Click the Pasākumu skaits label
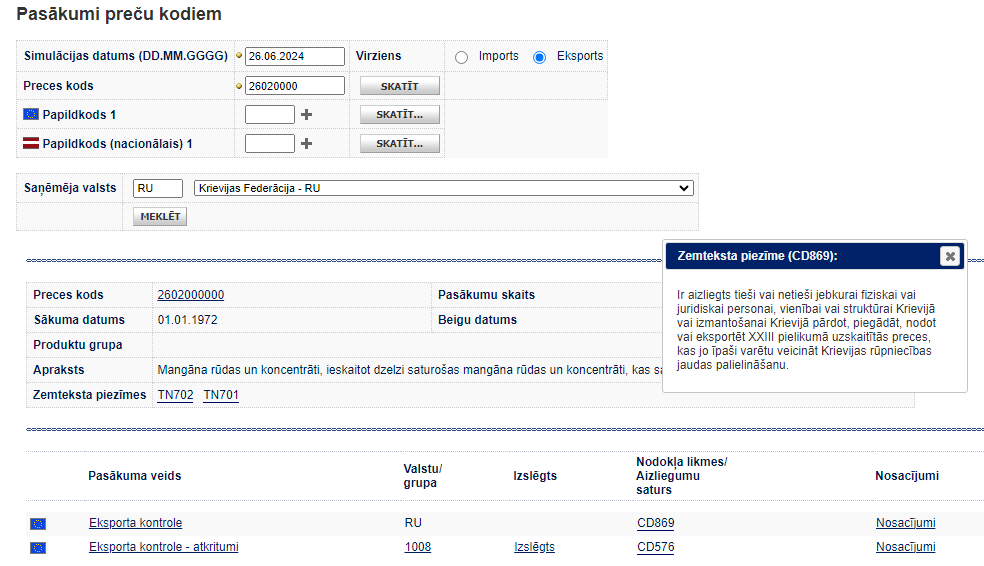This screenshot has width=984, height=566. (486, 295)
